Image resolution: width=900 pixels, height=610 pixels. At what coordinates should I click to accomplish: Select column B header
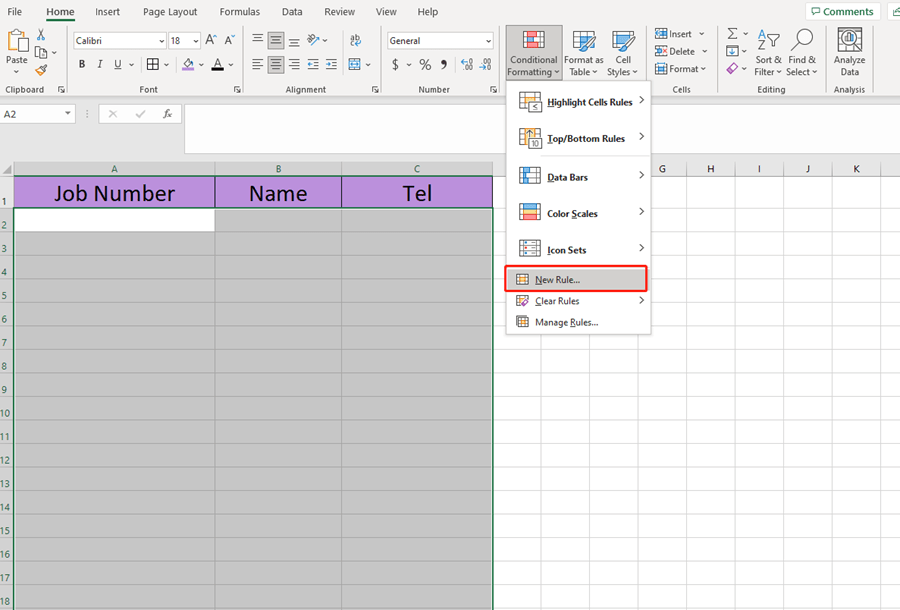(278, 169)
